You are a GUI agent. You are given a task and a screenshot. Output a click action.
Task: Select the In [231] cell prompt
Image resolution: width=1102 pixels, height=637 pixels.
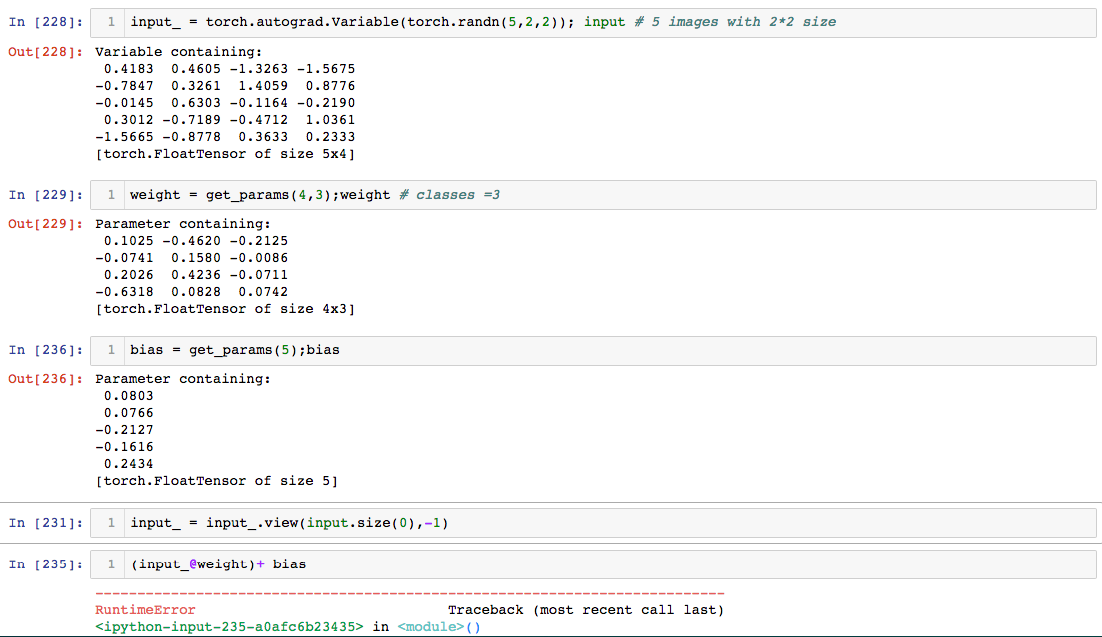coord(45,523)
